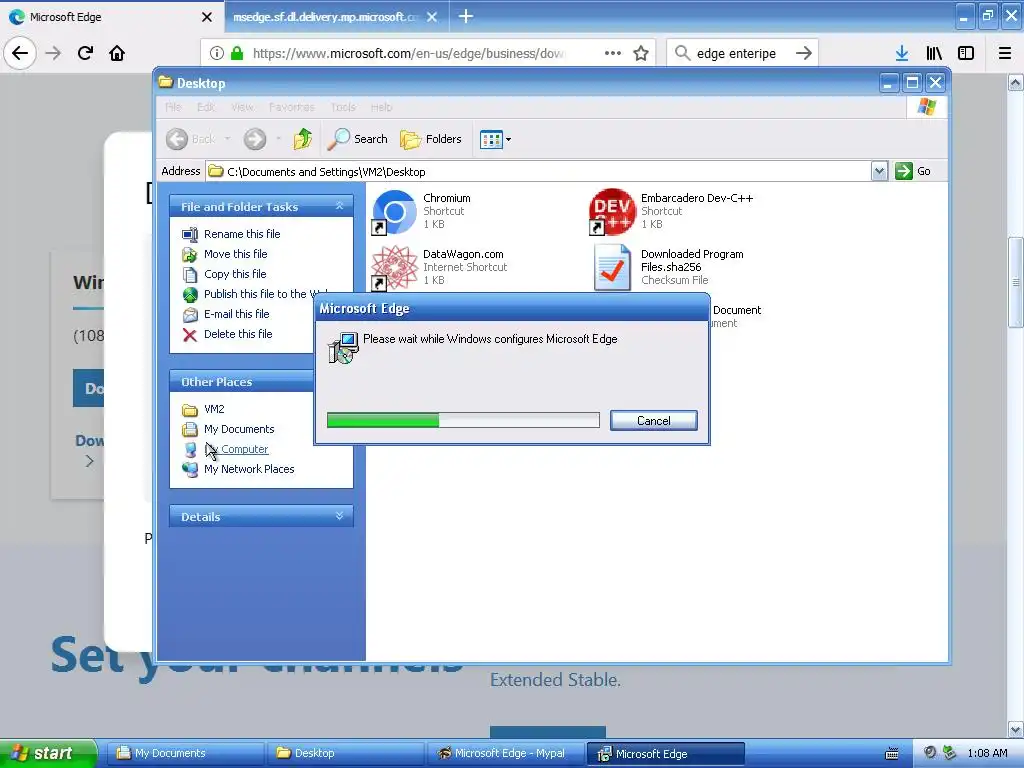
Task: Switch to My Documents taskbar button
Action: tap(185, 753)
